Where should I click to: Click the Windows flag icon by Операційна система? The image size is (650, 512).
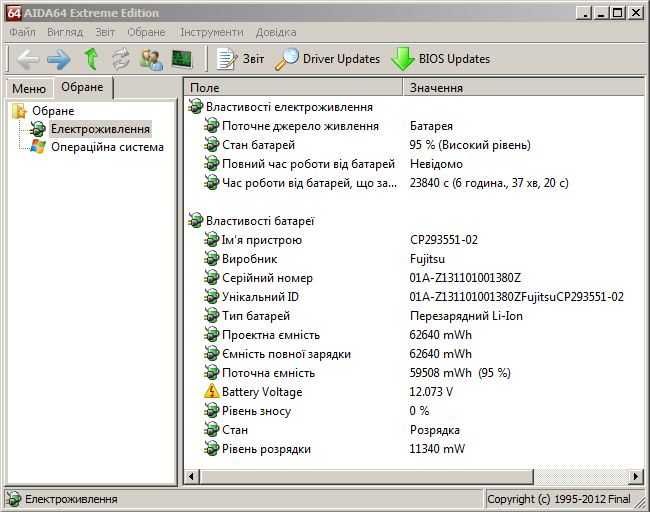tap(38, 147)
